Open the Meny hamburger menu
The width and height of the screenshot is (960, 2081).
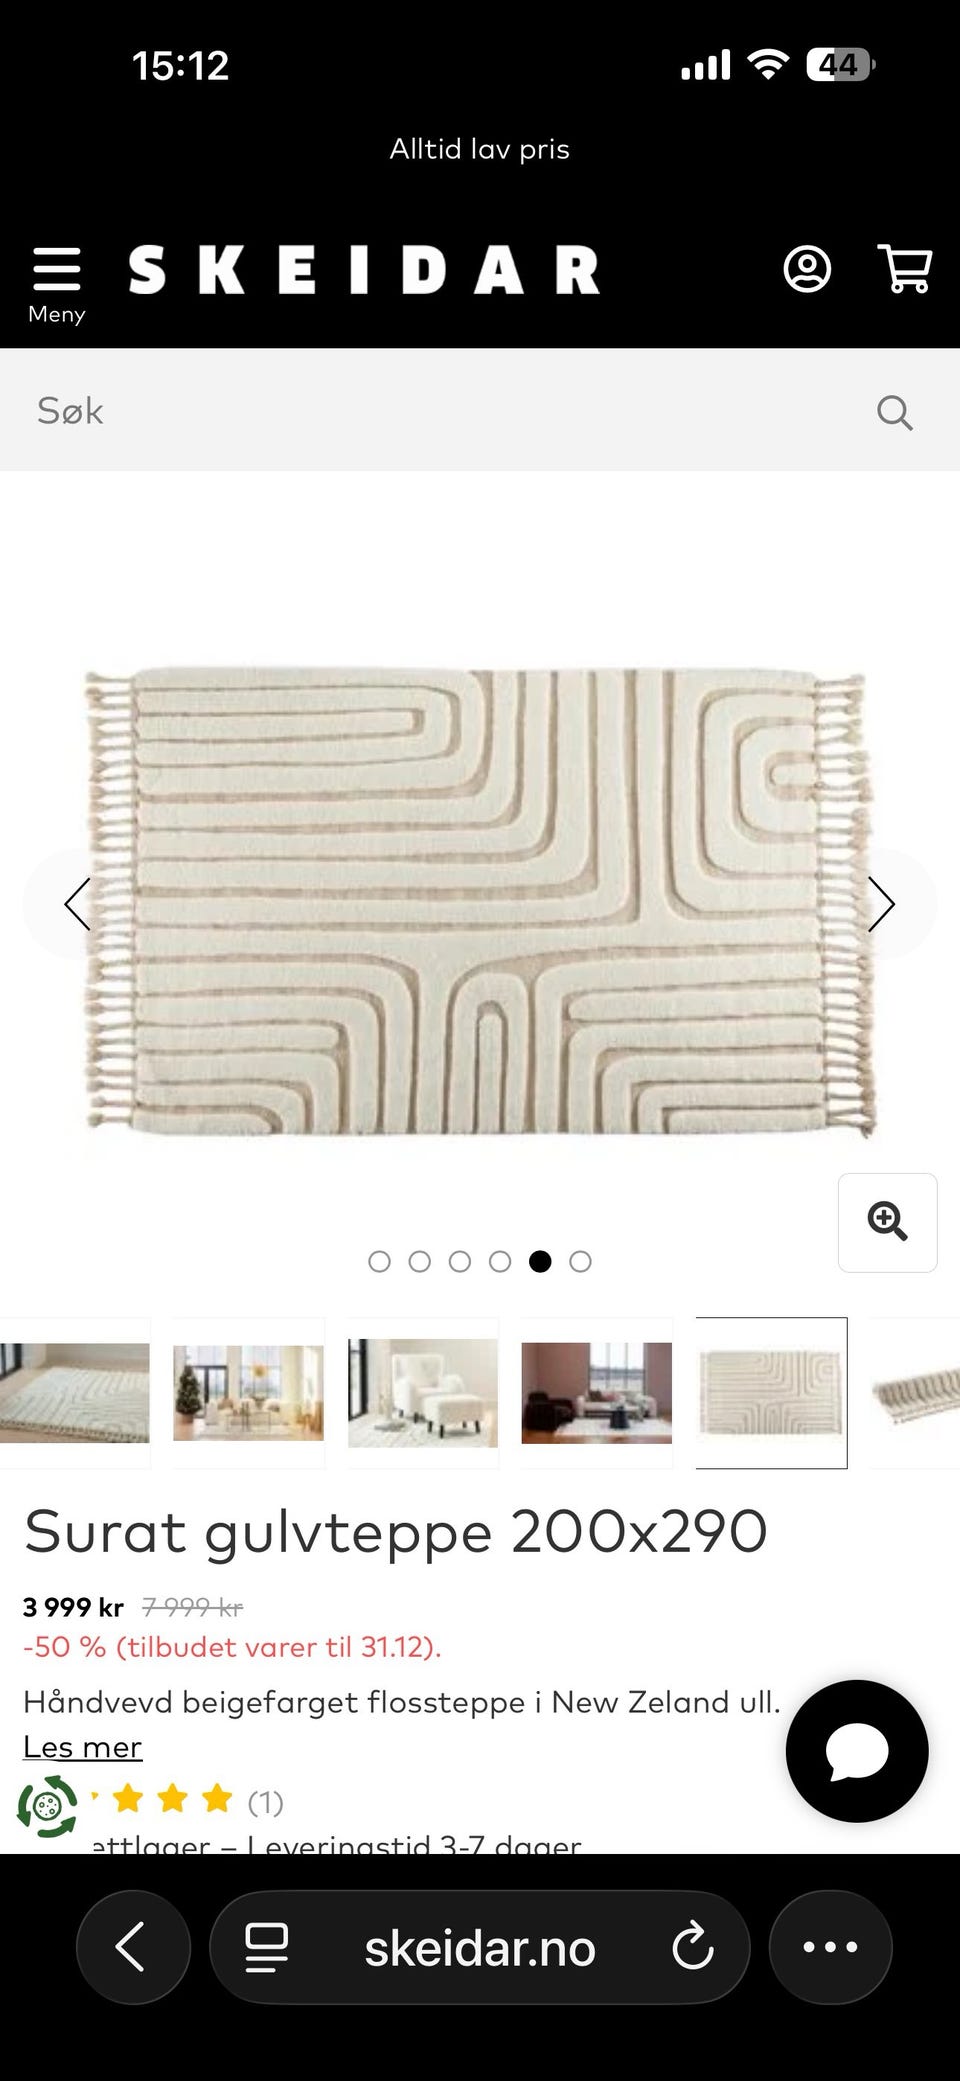click(56, 285)
